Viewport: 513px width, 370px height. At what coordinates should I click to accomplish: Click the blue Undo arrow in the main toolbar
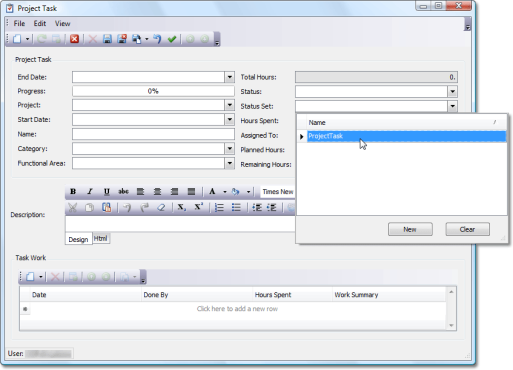(157, 39)
